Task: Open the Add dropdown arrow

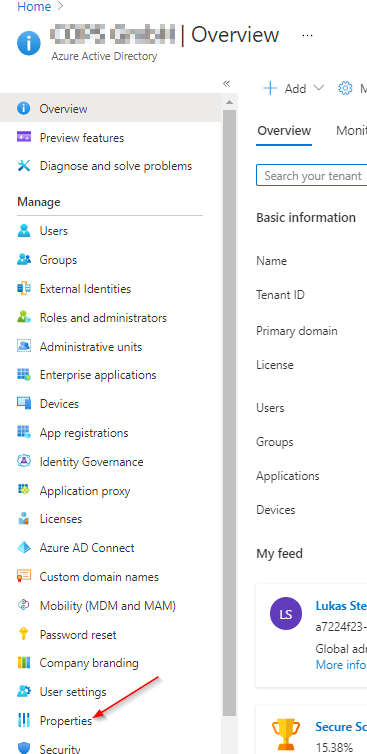Action: [x=318, y=88]
